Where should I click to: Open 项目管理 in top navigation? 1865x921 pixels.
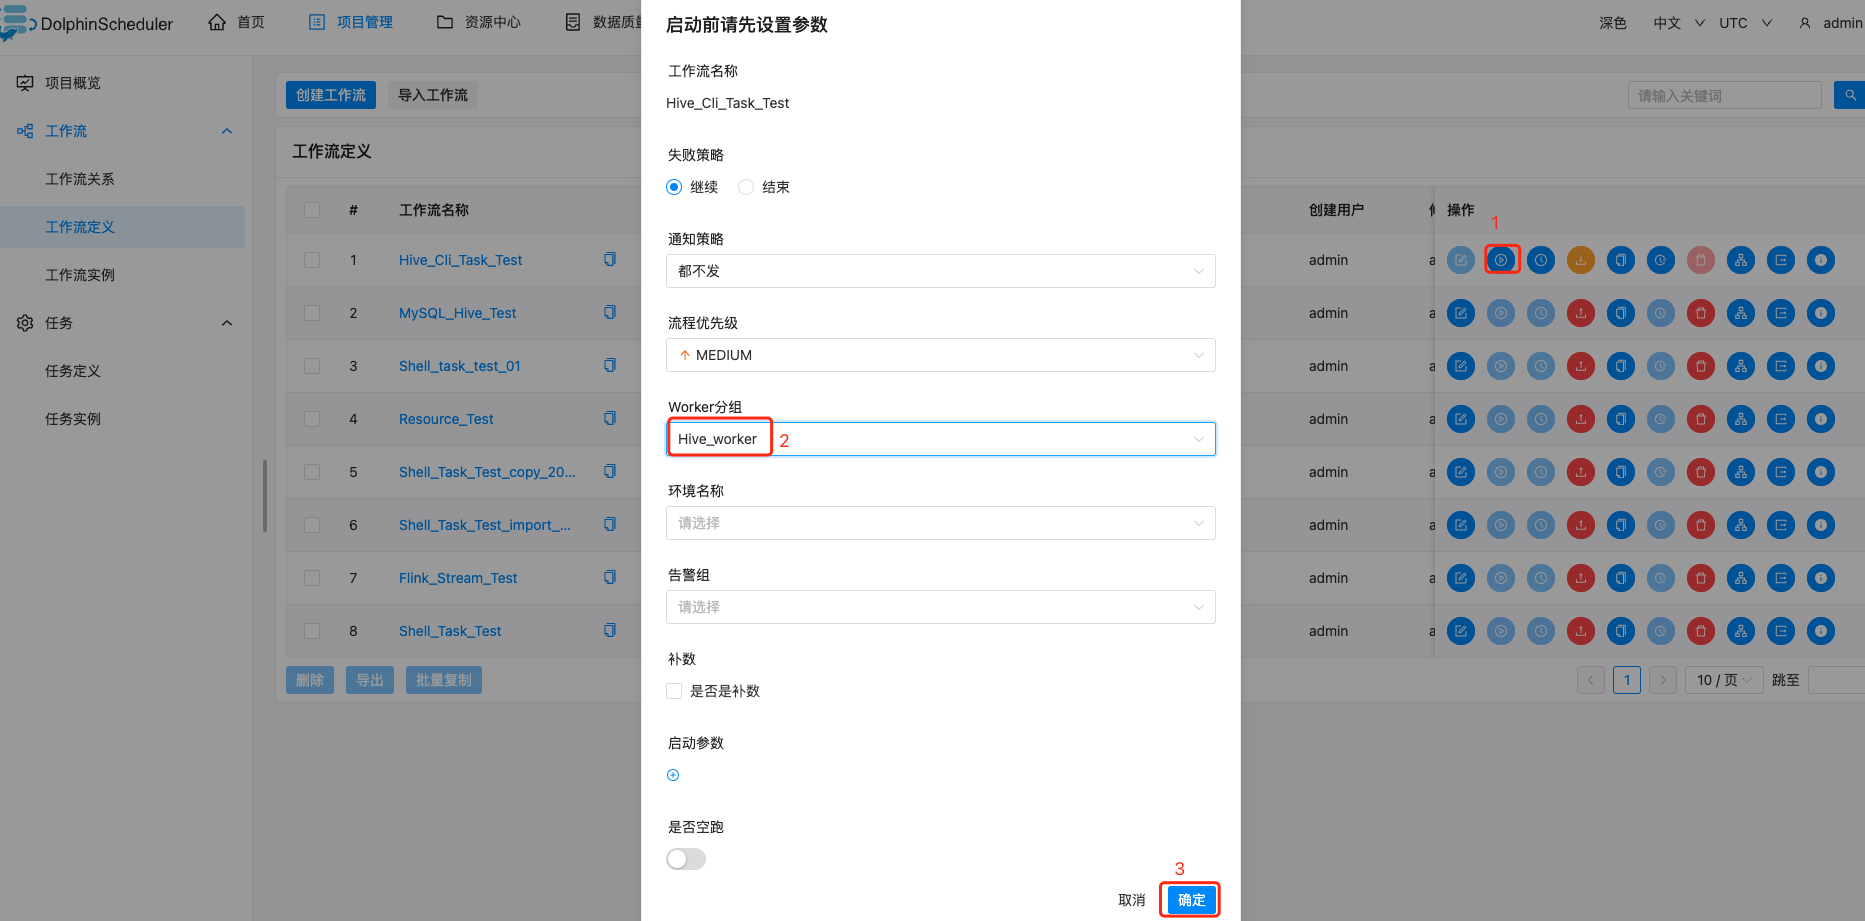(x=351, y=22)
